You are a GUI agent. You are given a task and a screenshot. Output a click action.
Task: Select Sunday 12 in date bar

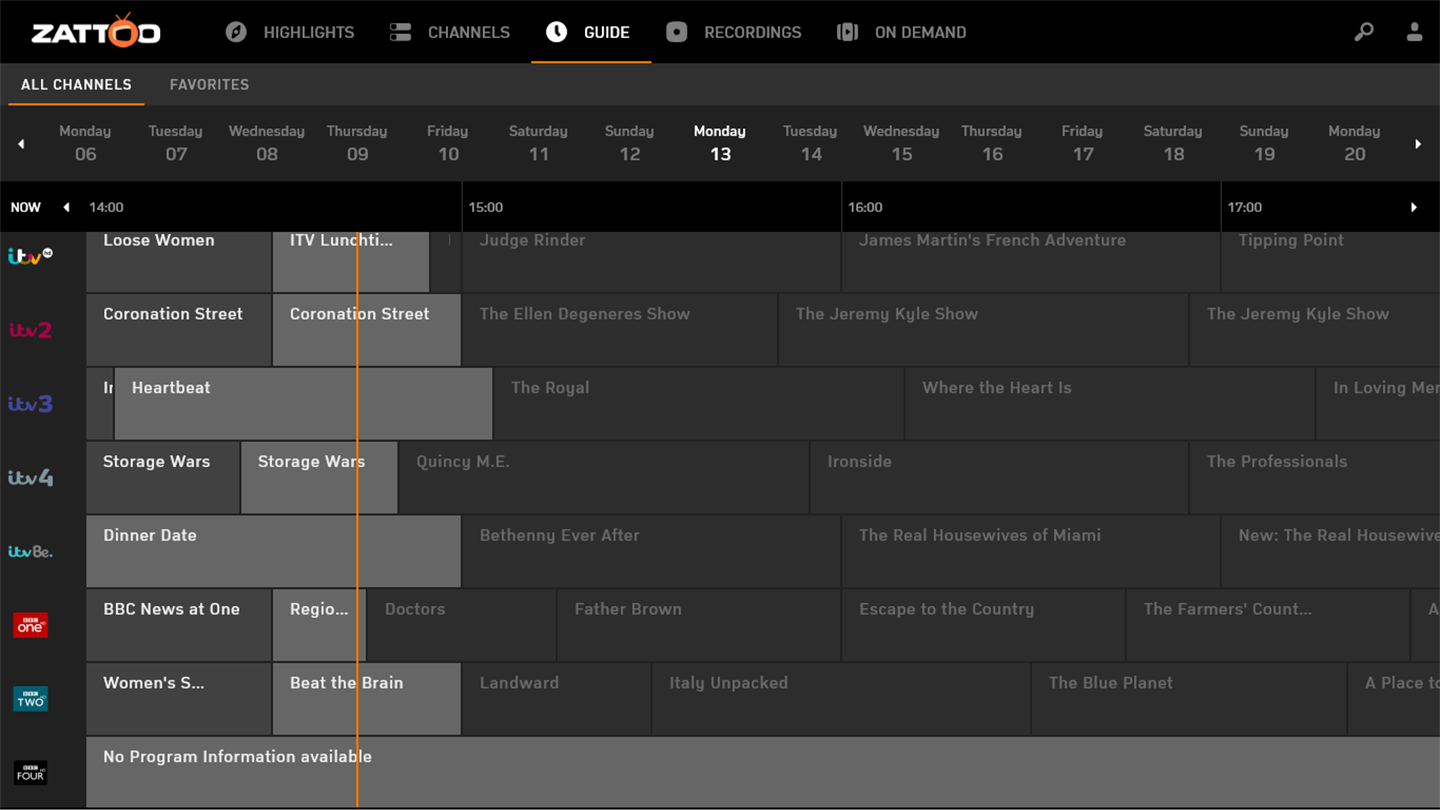629,144
